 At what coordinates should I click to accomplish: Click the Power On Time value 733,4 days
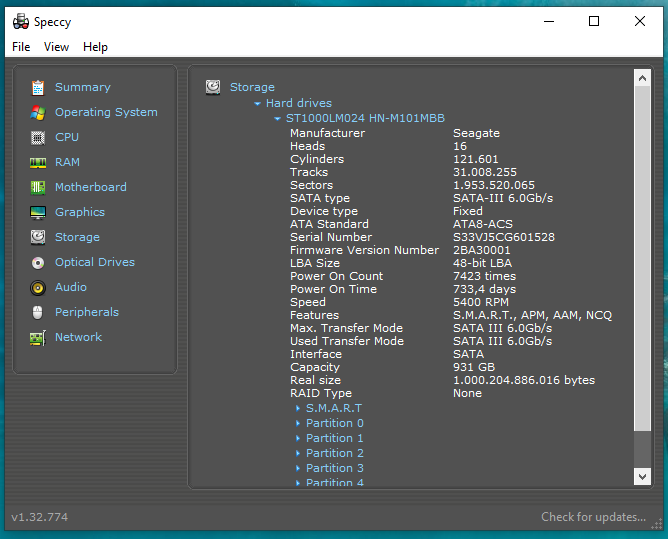point(484,289)
